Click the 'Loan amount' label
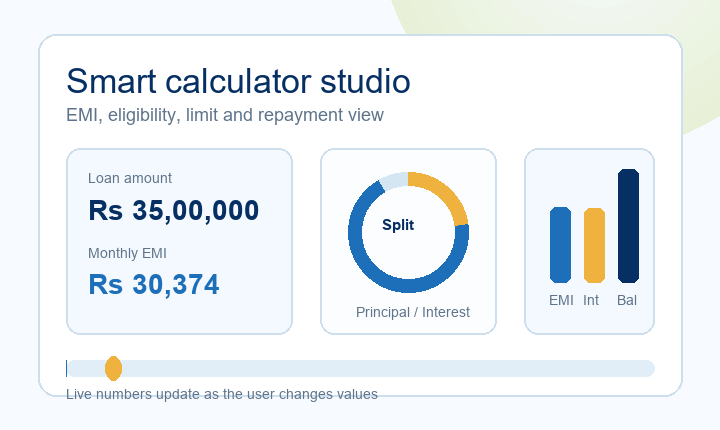Screen dimensions: 720x430 130,178
